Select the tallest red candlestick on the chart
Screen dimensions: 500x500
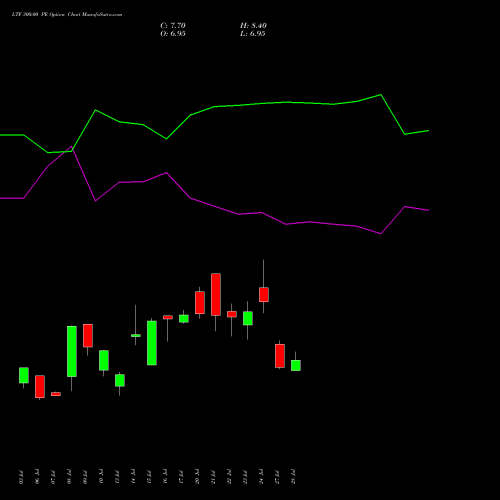tap(216, 294)
